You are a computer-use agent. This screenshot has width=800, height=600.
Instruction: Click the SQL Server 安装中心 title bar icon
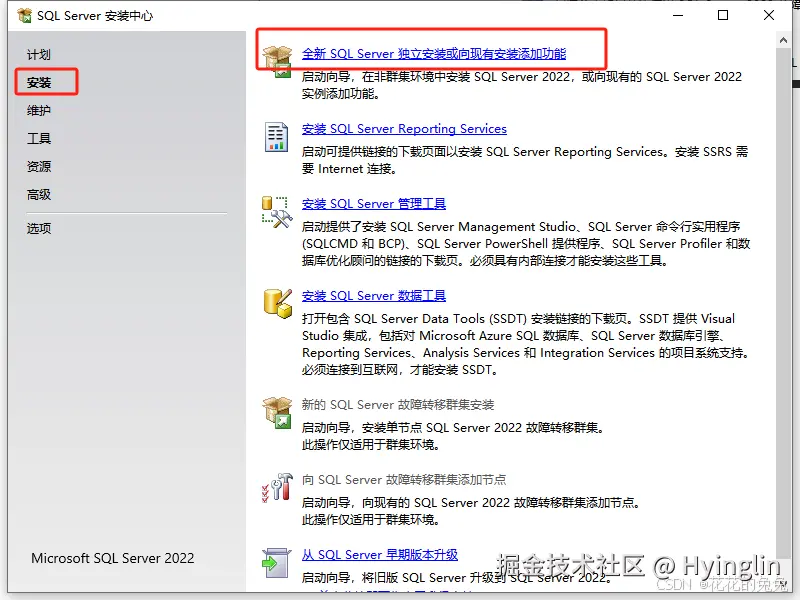(24, 16)
